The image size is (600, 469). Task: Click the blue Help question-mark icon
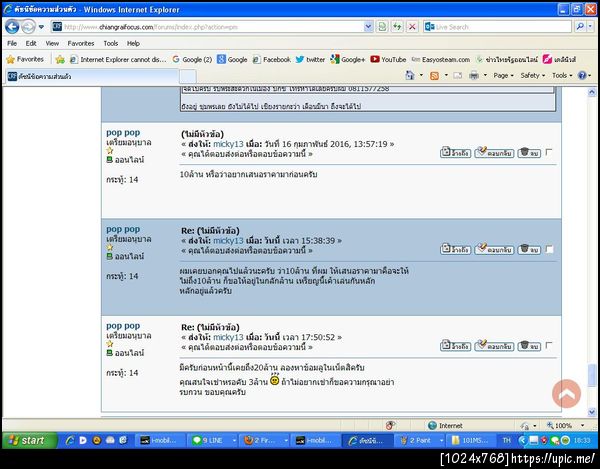click(582, 75)
